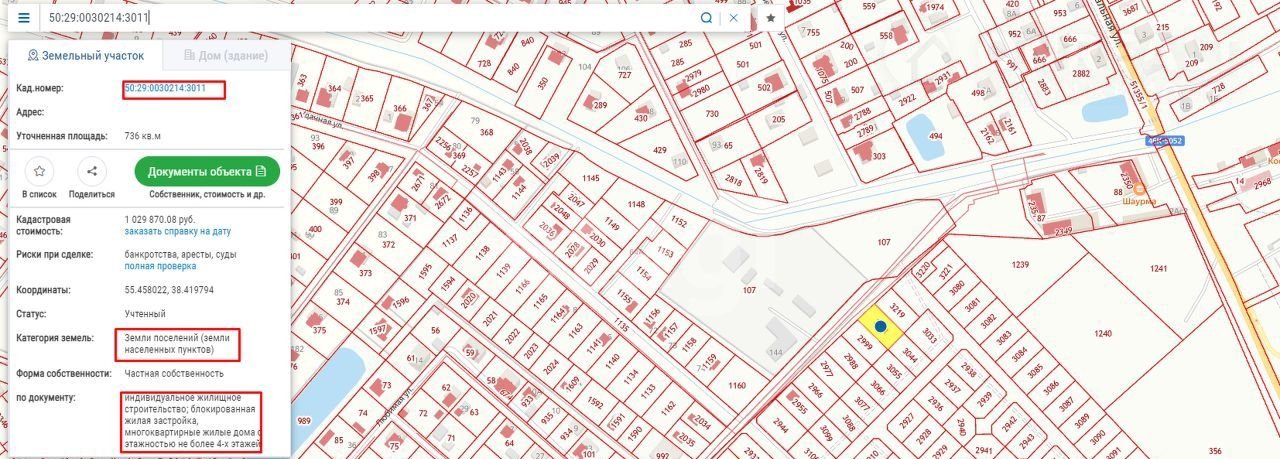Image resolution: width=1280 pixels, height=459 pixels.
Task: Select parcel 494 with the blue pond
Action: [936, 137]
